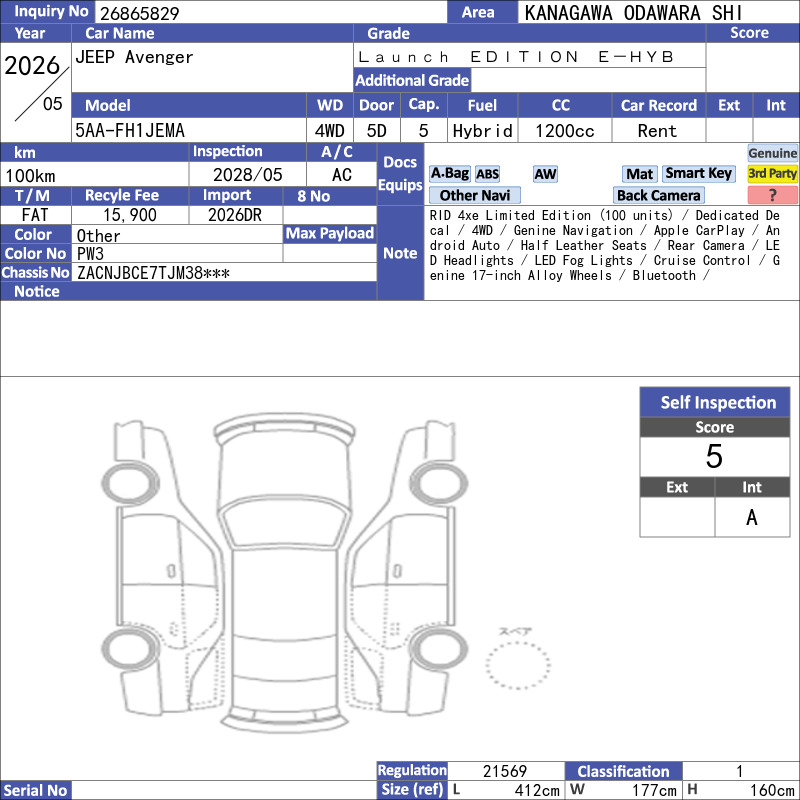Viewport: 800px width, 800px height.
Task: Click the Note header cell
Action: 400,253
